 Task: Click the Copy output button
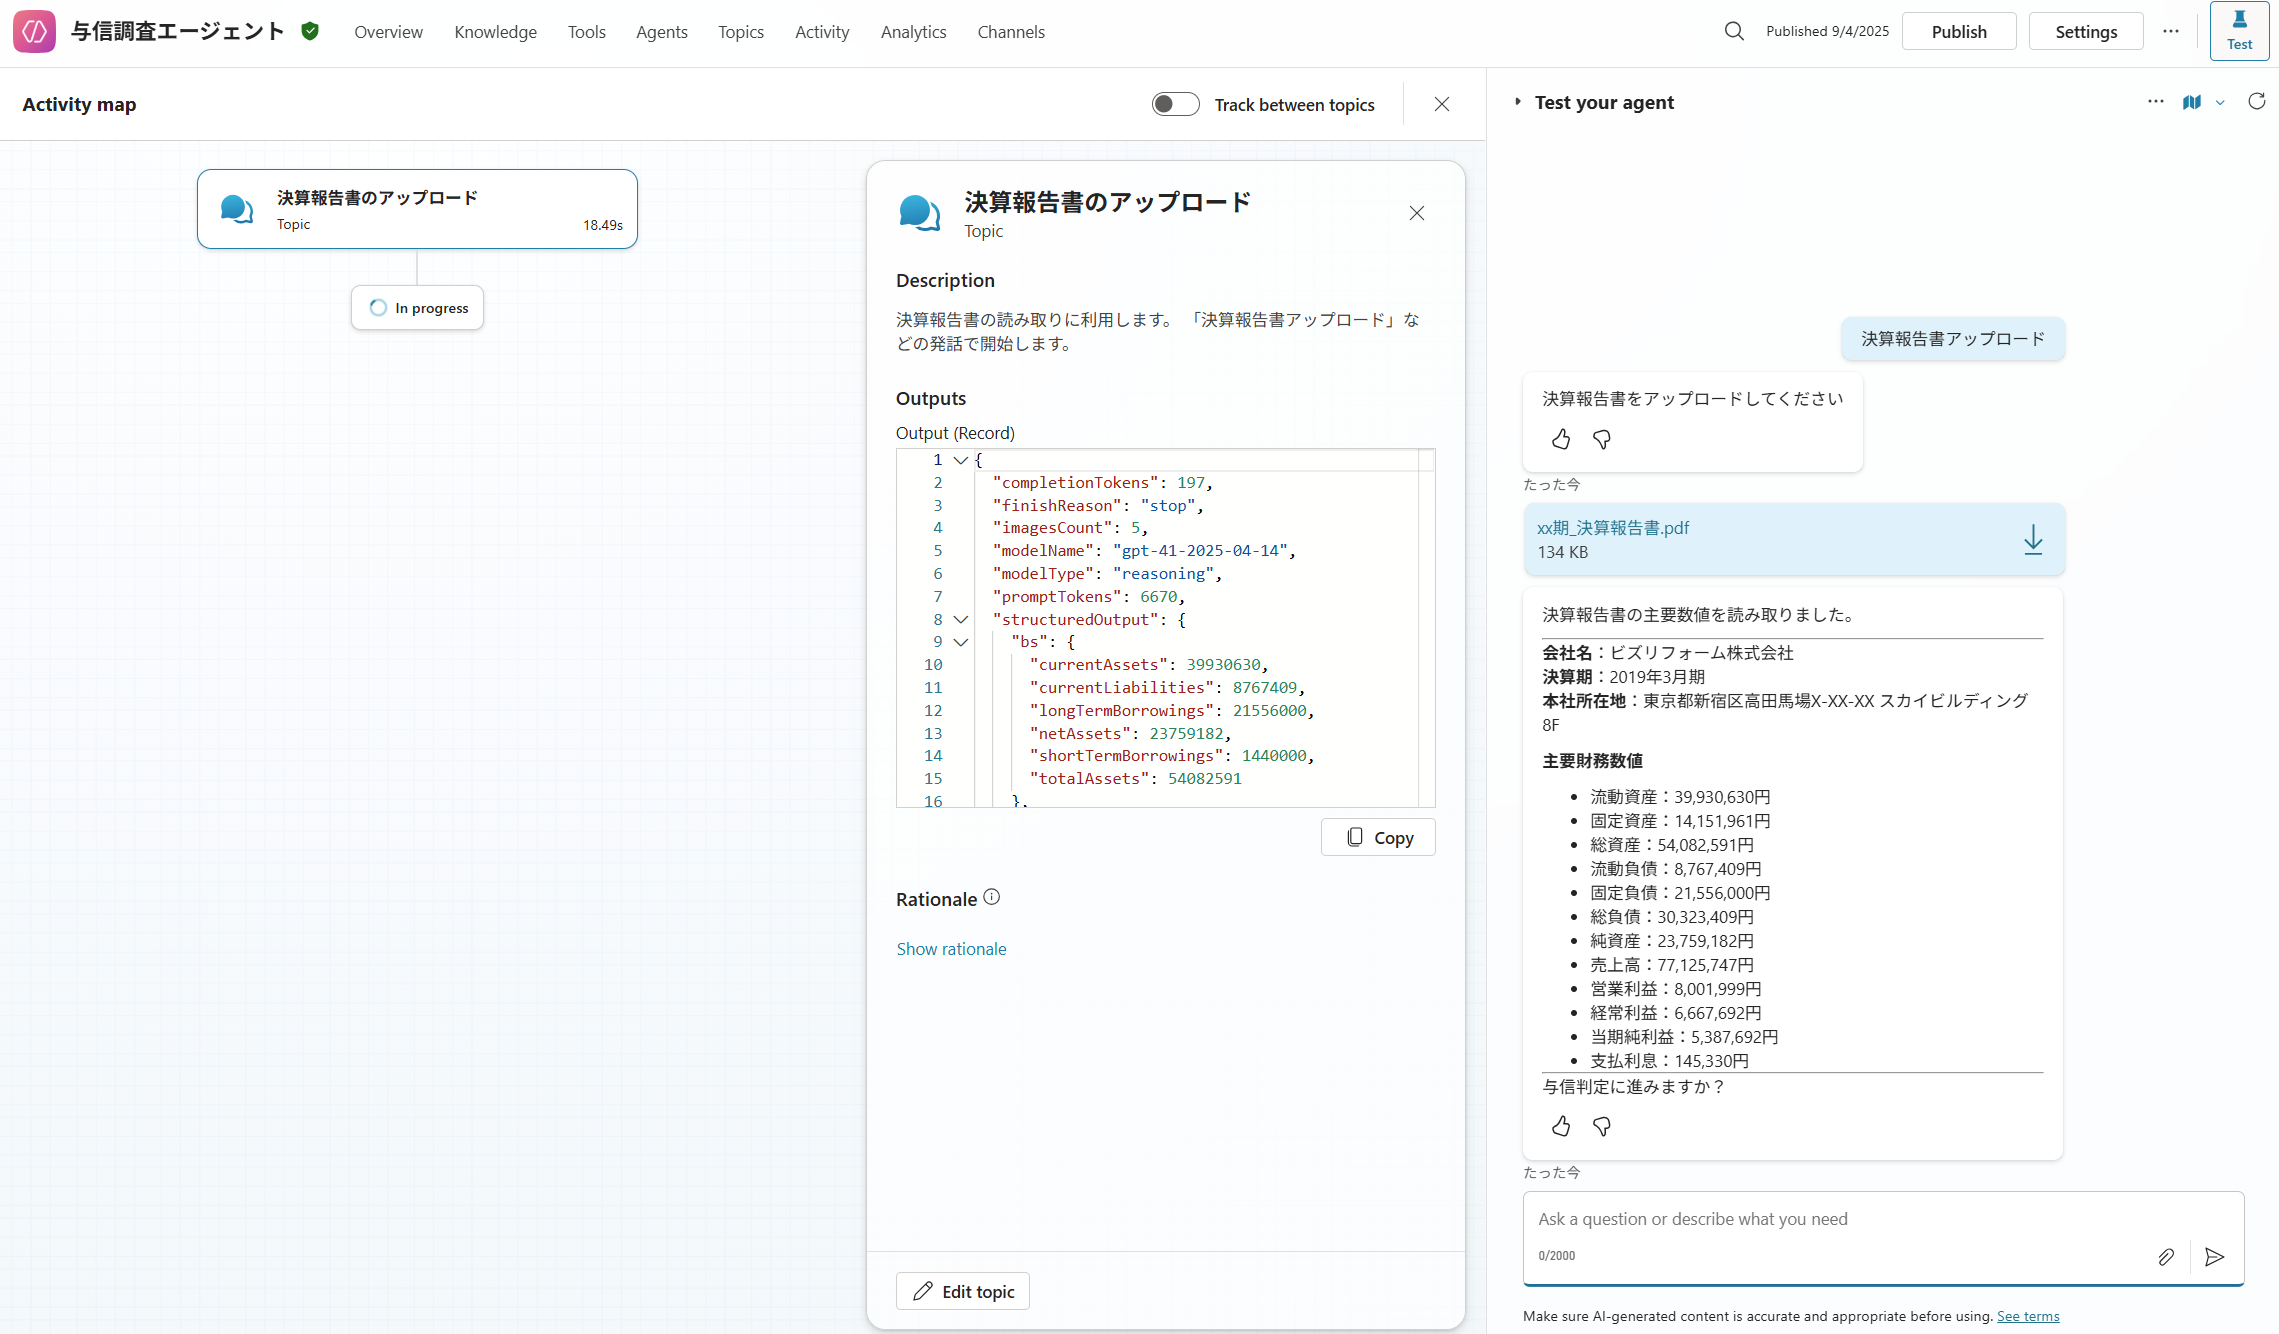tap(1377, 838)
